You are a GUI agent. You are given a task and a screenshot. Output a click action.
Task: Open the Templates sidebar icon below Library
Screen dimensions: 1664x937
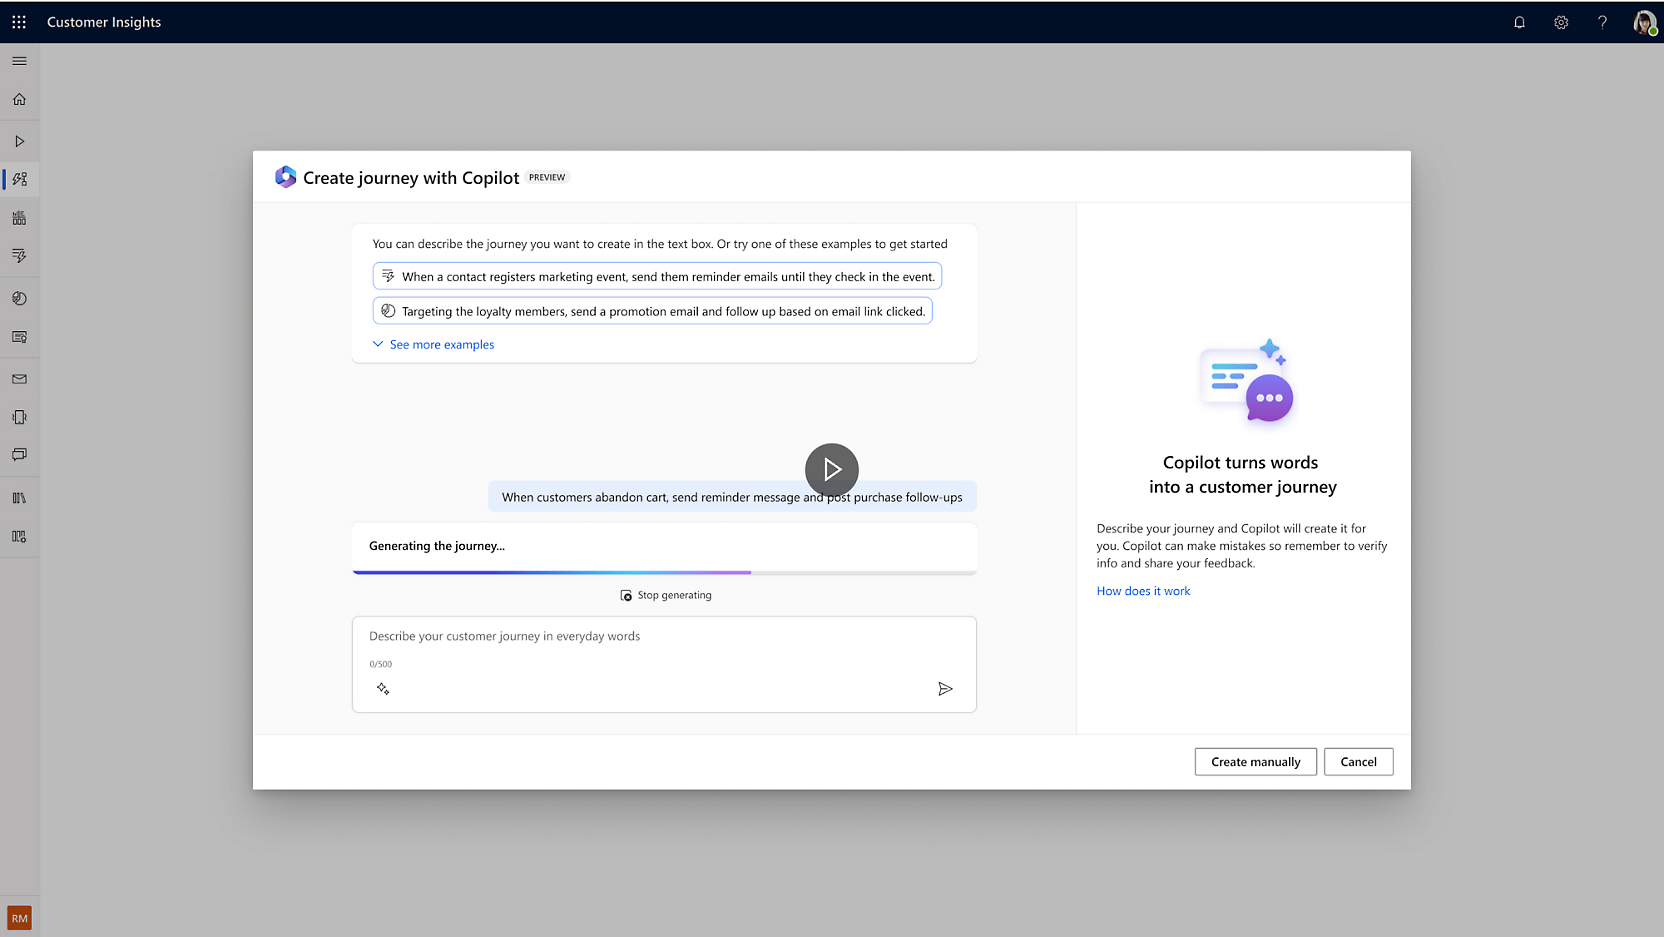pos(19,536)
